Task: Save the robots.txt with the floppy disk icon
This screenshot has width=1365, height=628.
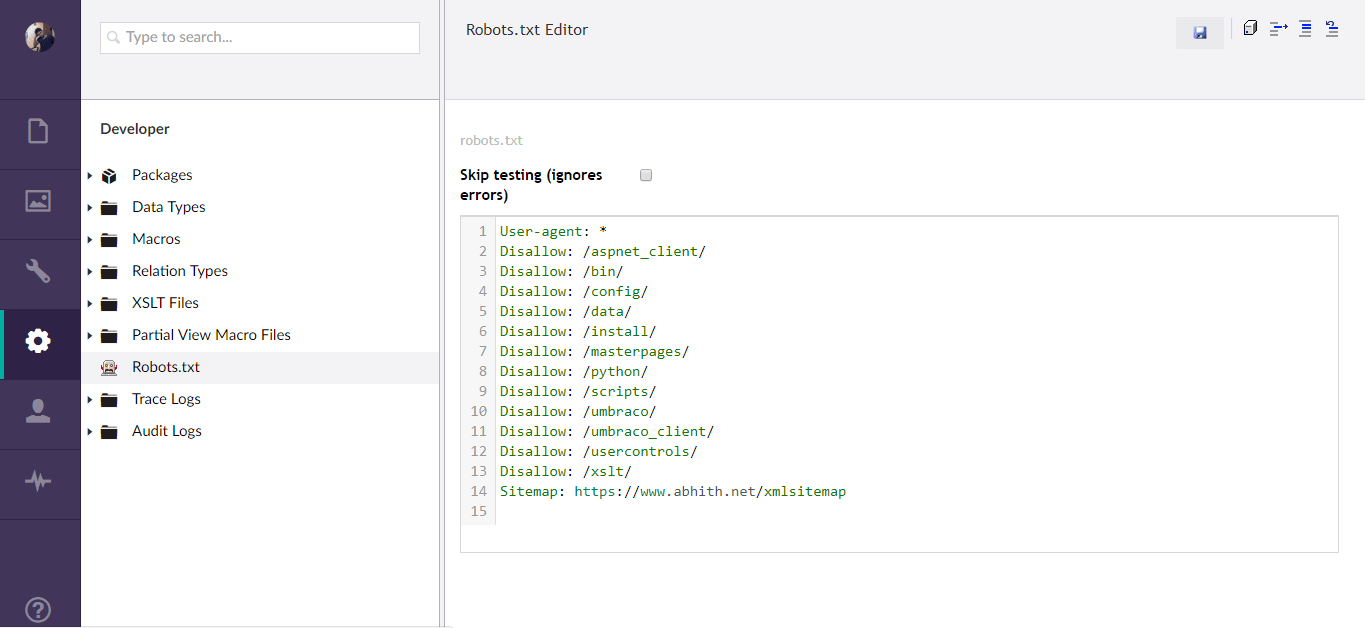Action: (1199, 32)
